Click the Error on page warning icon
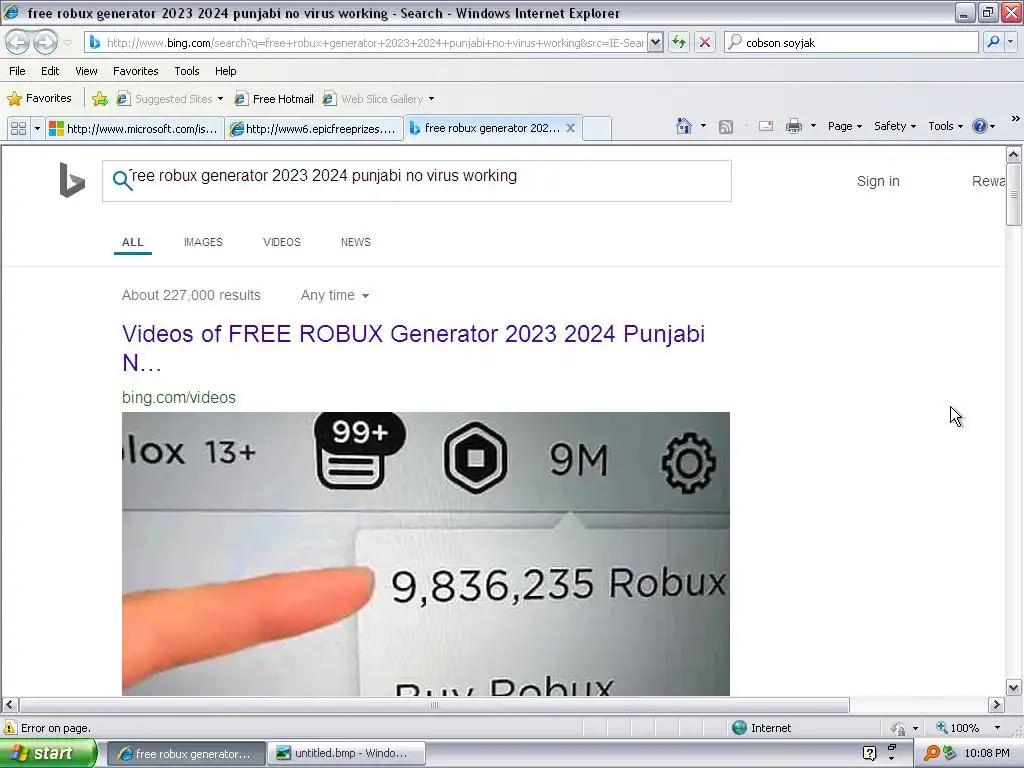 pos(10,728)
